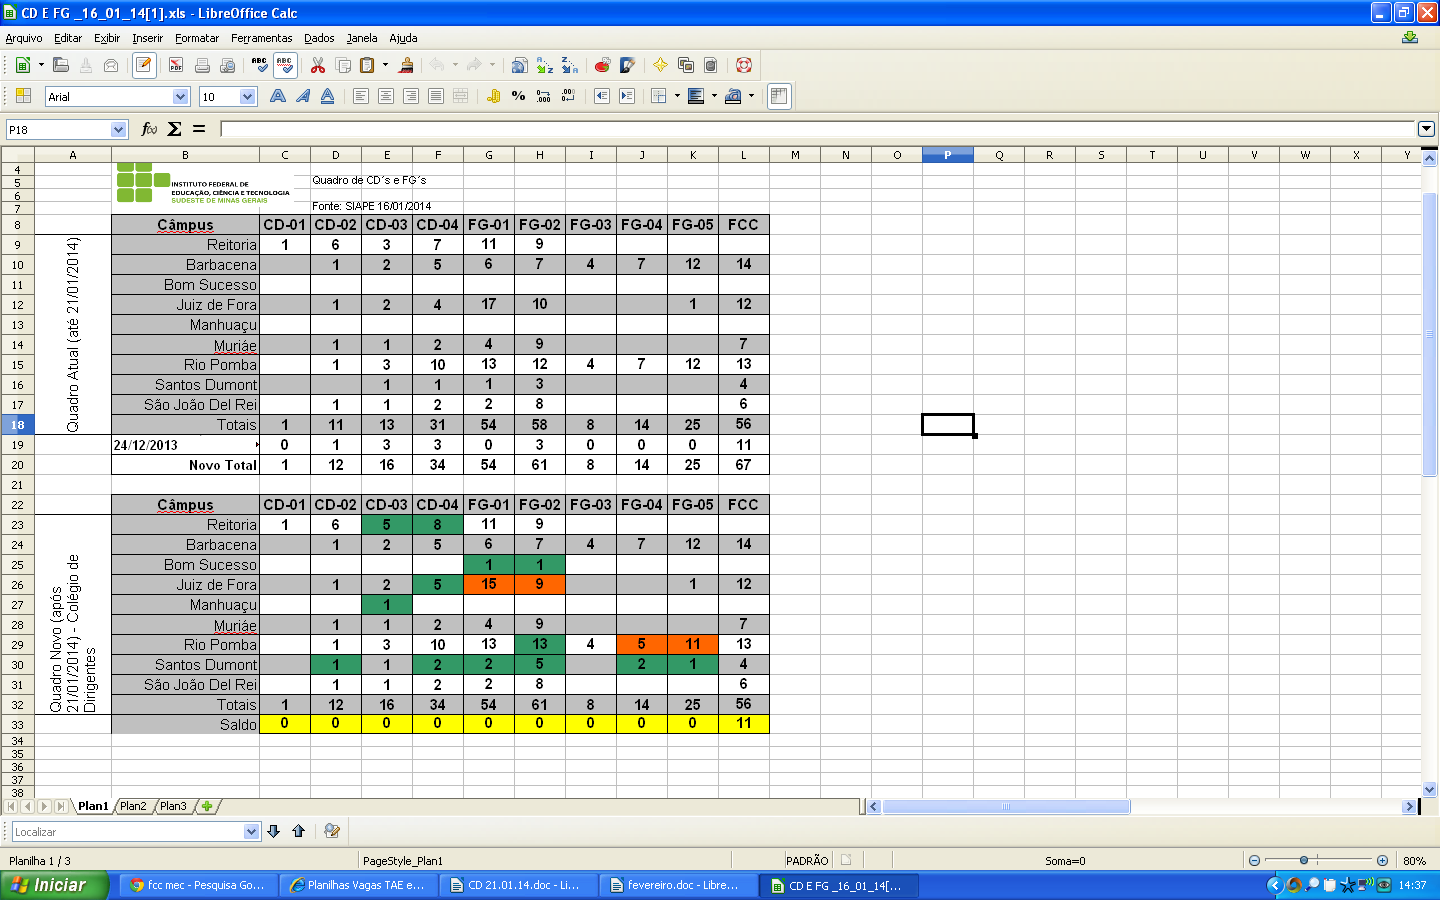Toggle automatic spell checking
Viewport: 1440px width, 900px height.
coord(285,65)
